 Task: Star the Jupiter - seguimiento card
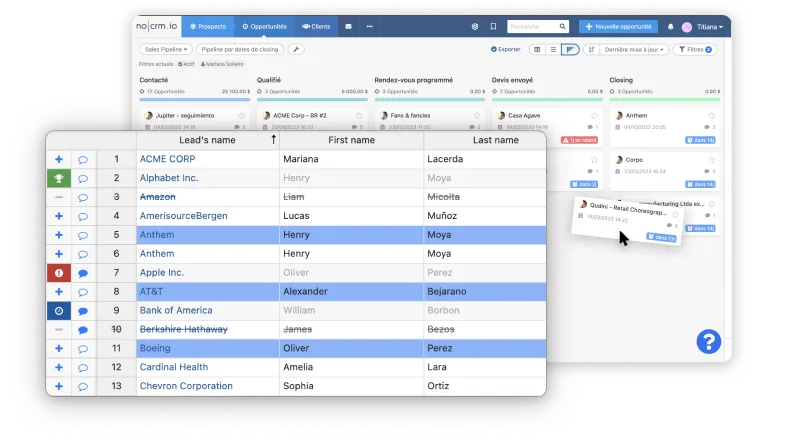[242, 115]
